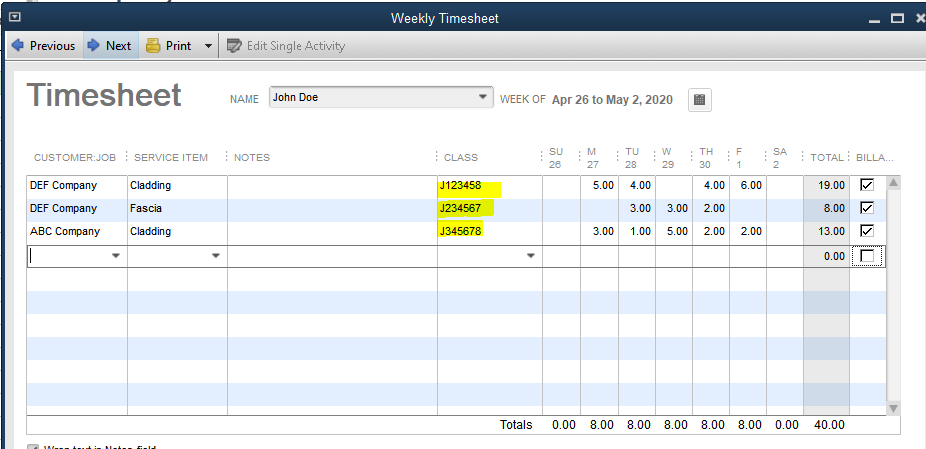Screen dimensions: 926x449
Task: Select class J234567
Action: tap(461, 209)
